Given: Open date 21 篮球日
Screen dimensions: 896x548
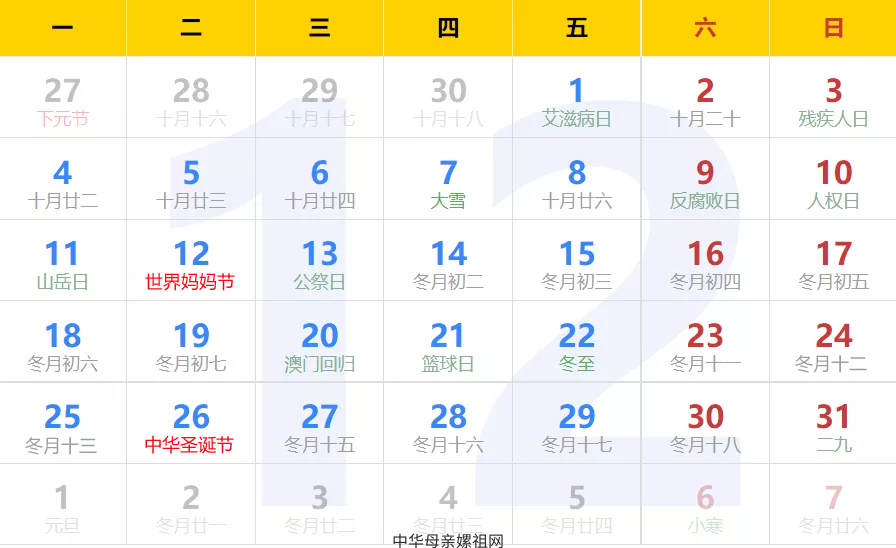Looking at the screenshot, I should tap(448, 342).
